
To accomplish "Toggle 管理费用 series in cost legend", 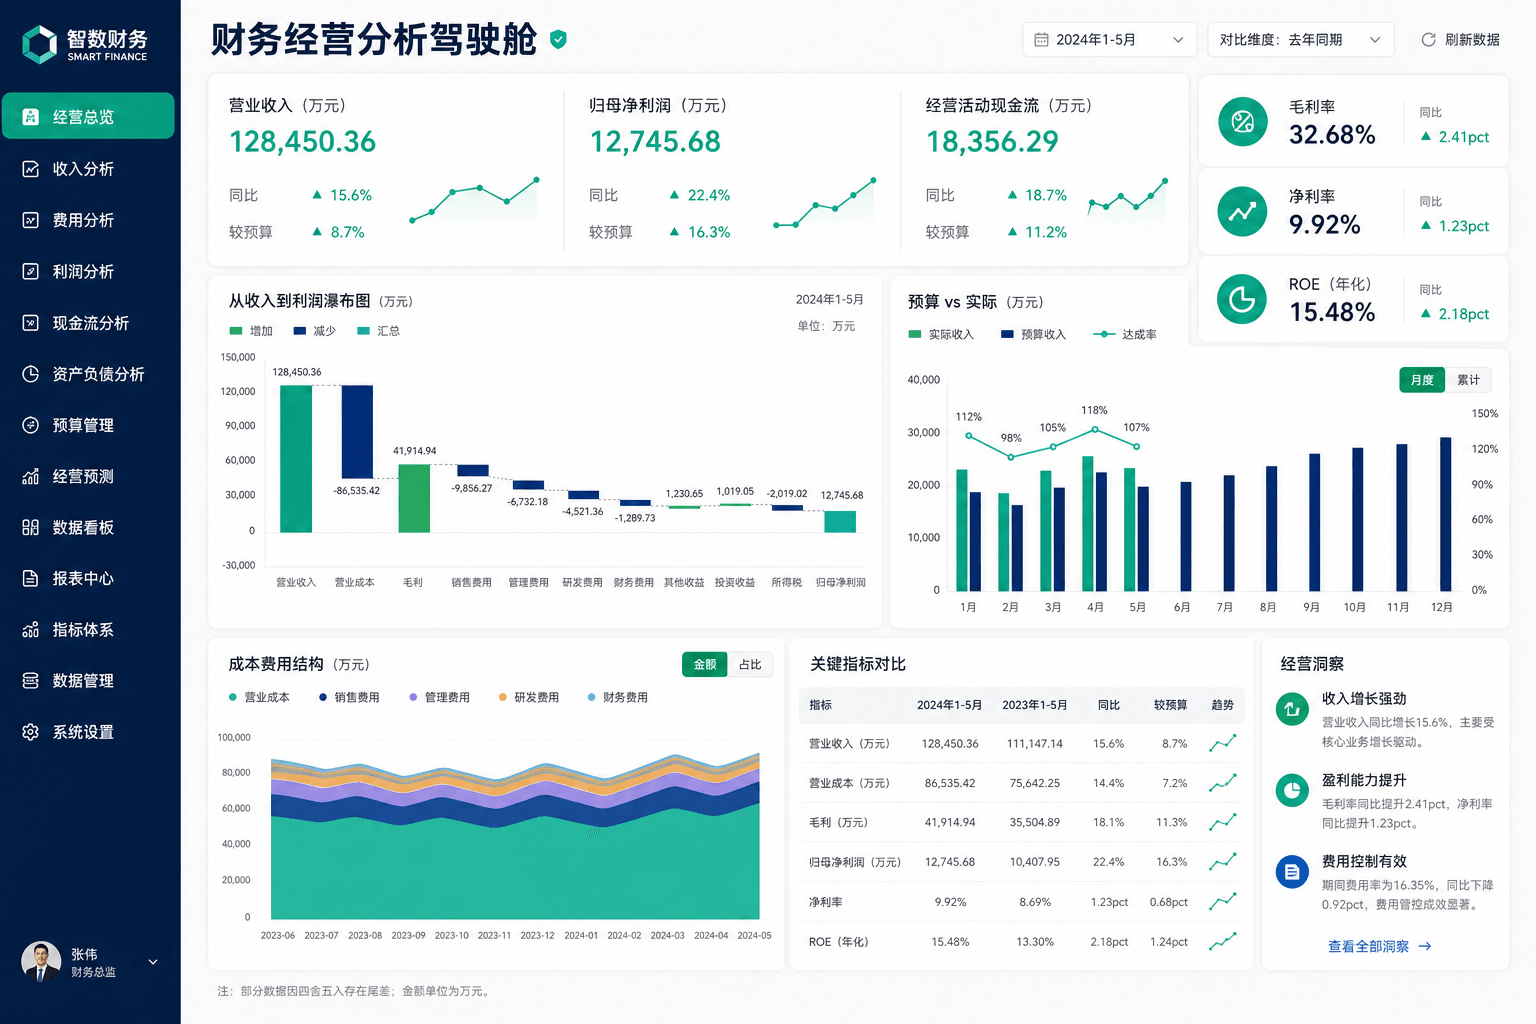I will click(439, 697).
